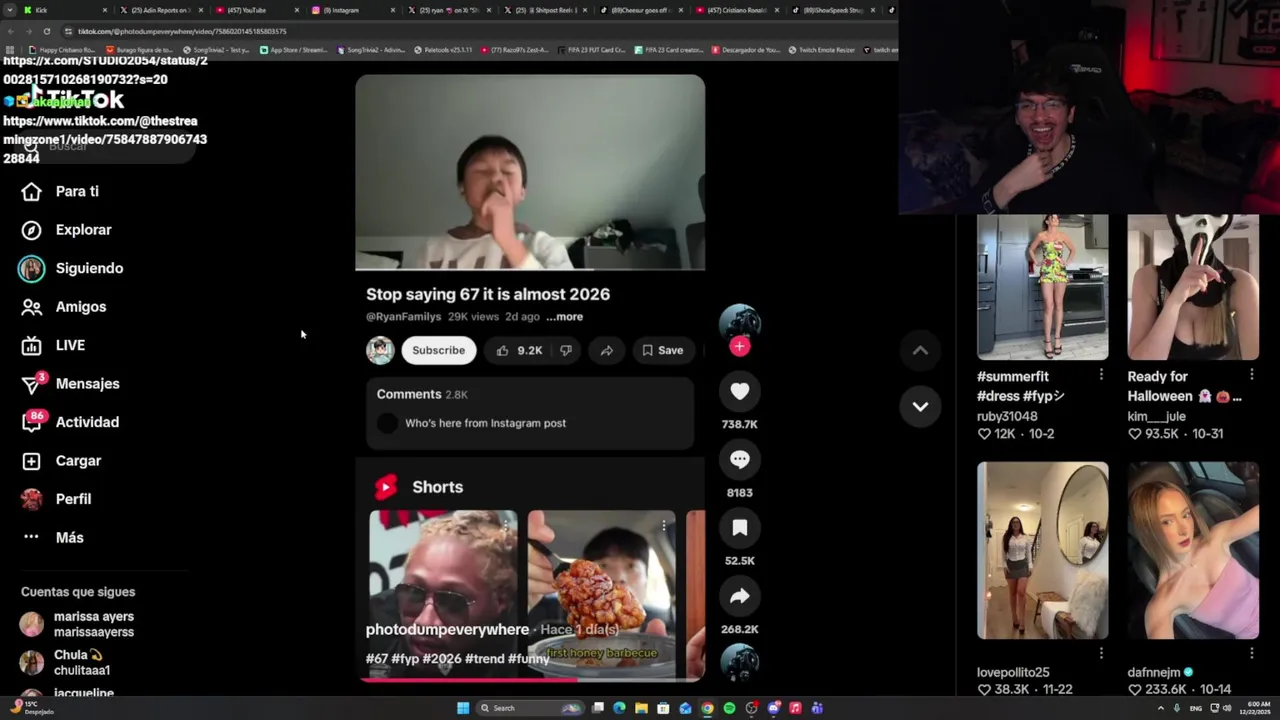Open lovepollito25 video thumbnail
This screenshot has height=720, width=1280.
pos(1042,550)
